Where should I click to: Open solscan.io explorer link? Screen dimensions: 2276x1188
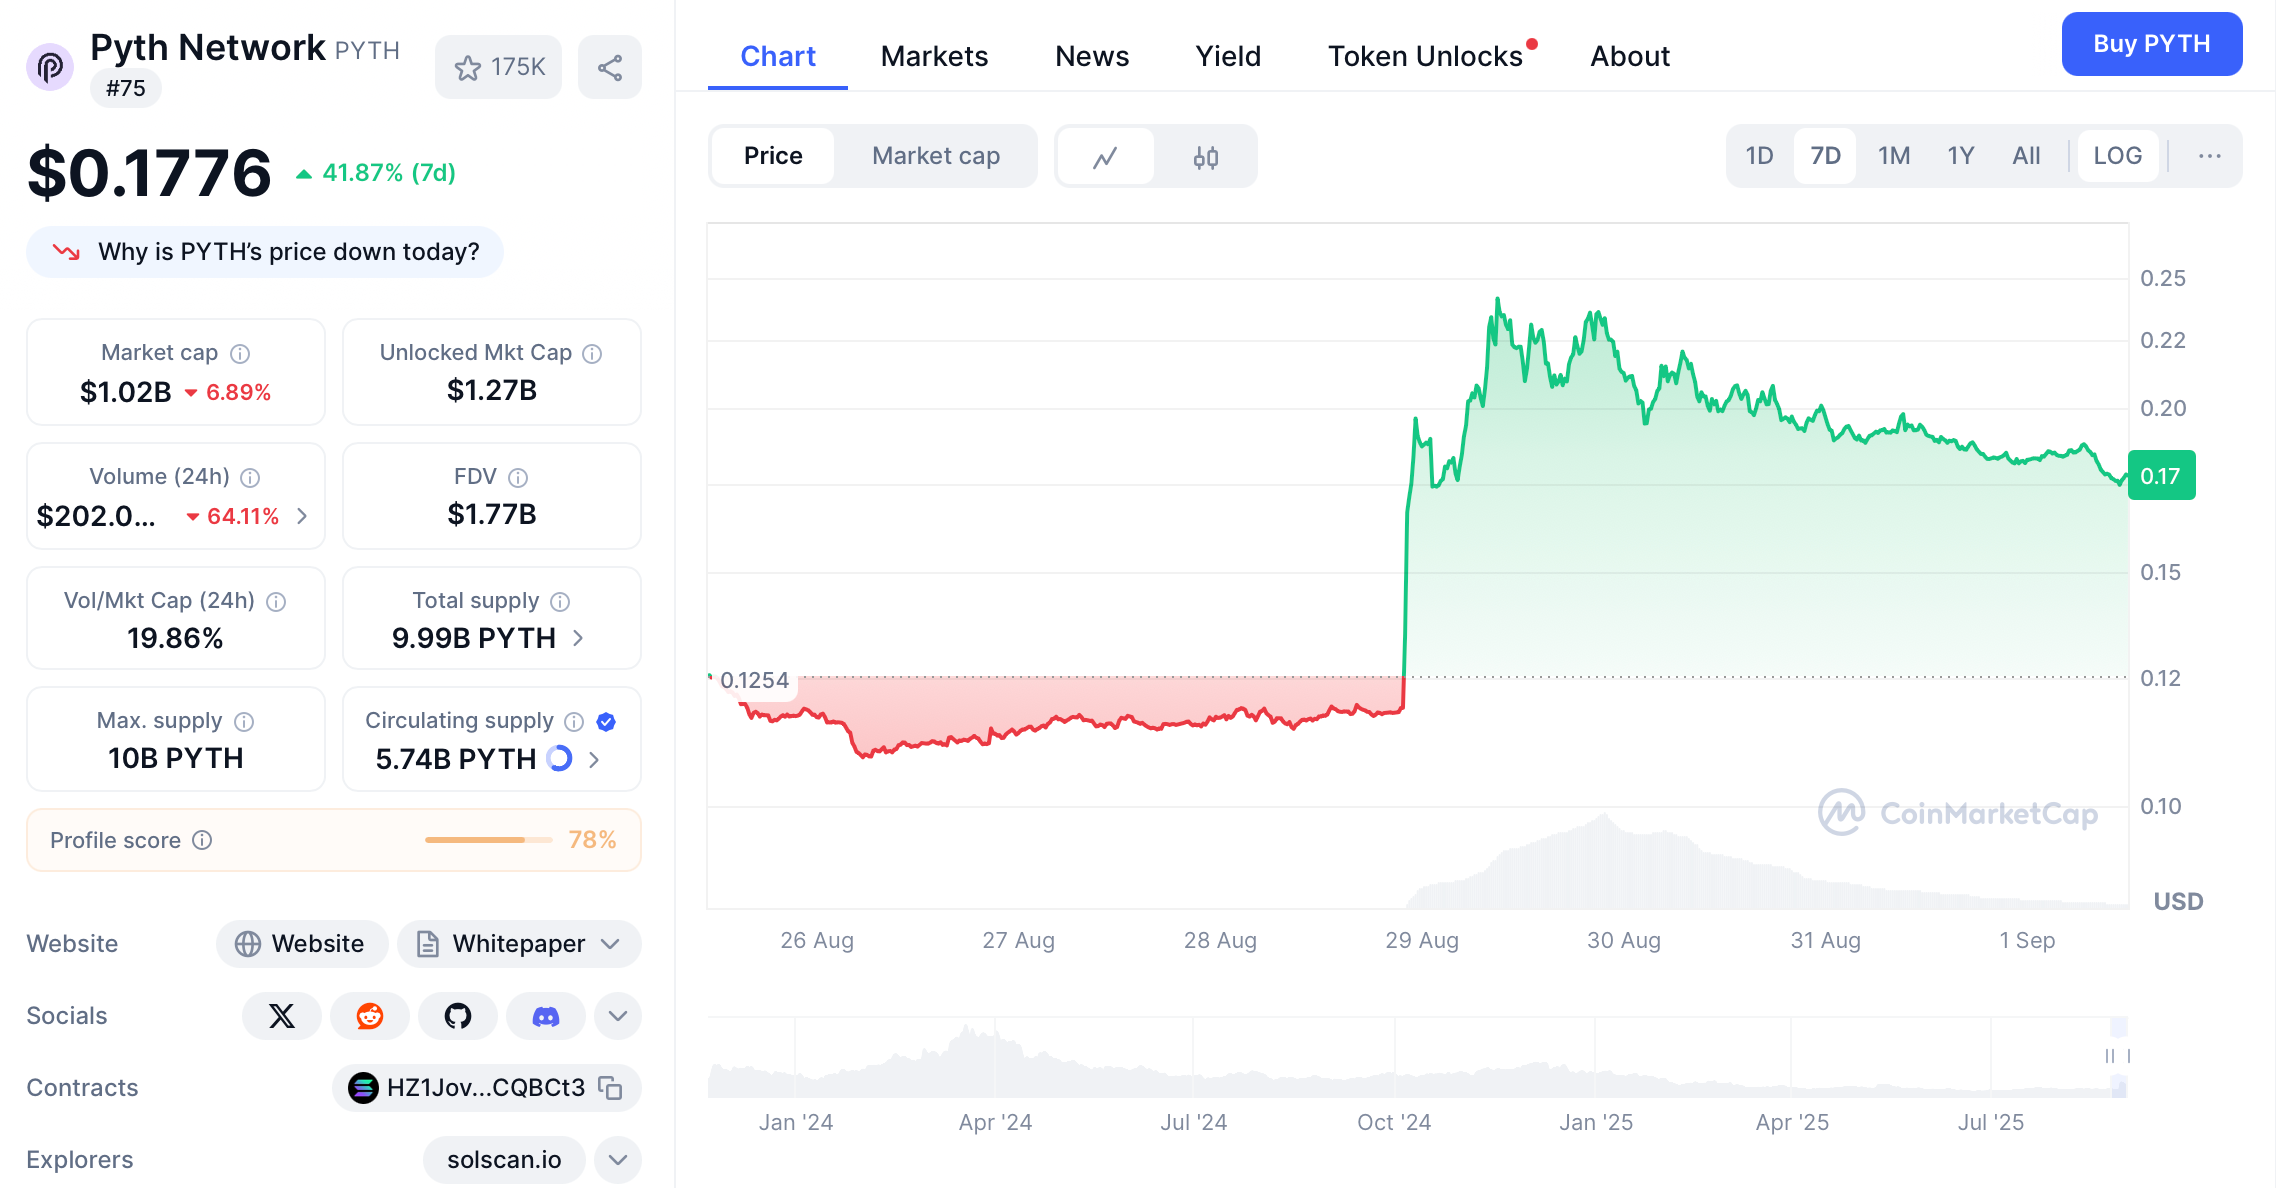(x=504, y=1160)
